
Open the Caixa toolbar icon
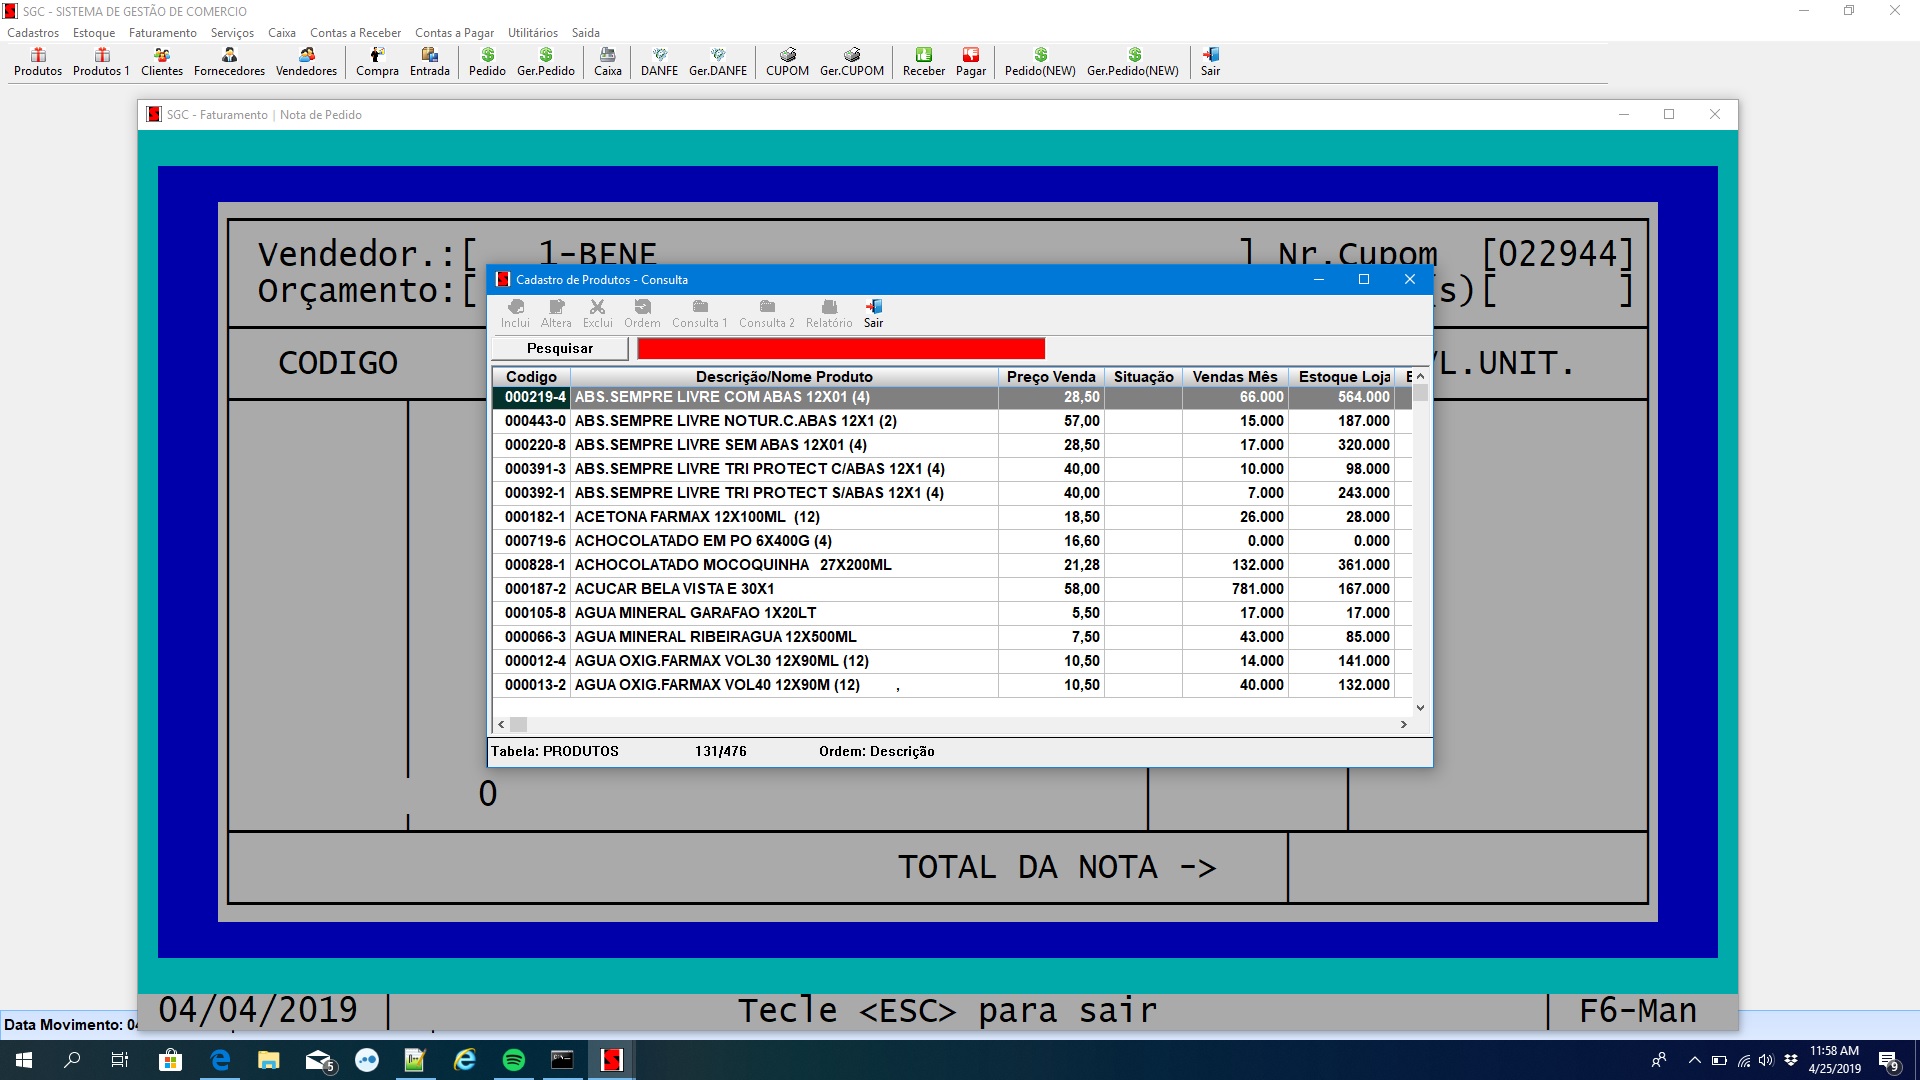point(607,61)
